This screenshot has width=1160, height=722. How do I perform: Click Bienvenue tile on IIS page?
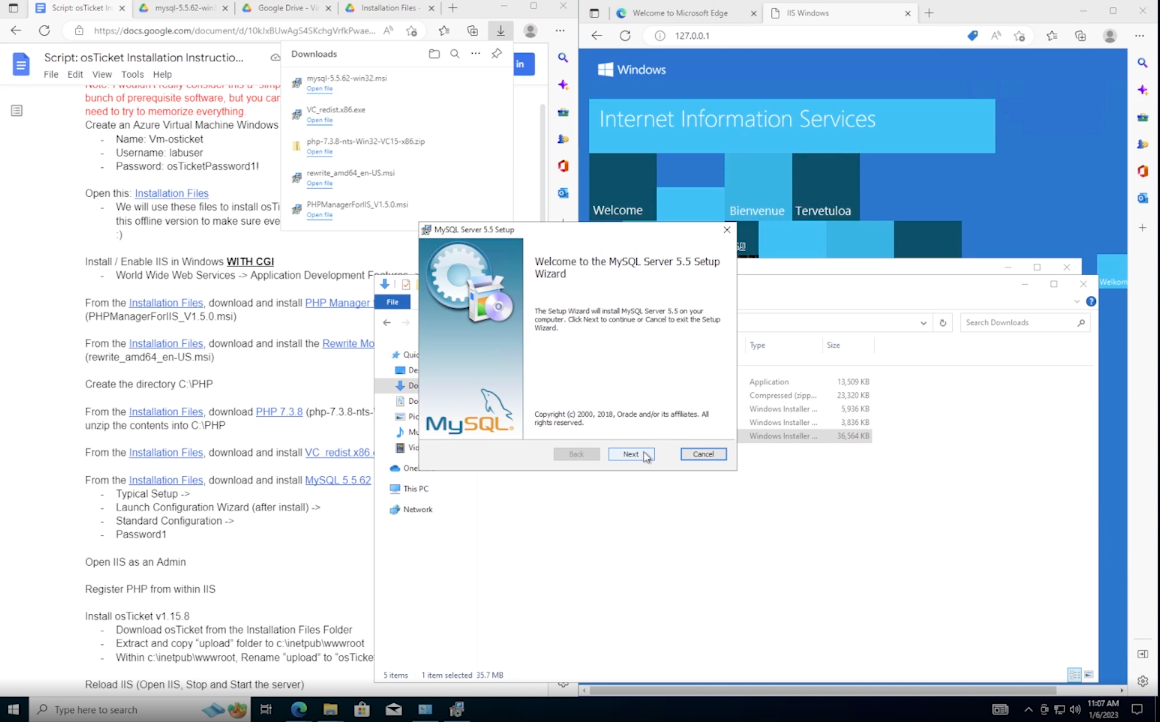point(758,187)
